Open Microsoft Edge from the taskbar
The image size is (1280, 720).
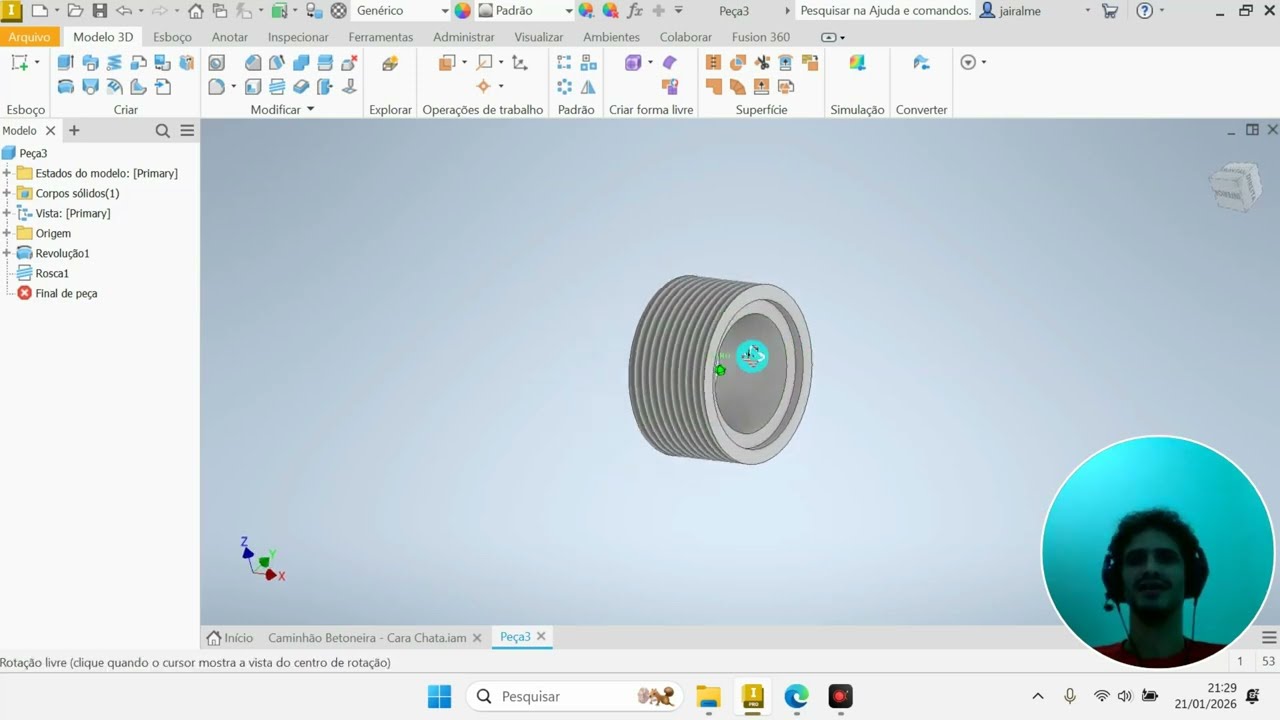coord(796,696)
